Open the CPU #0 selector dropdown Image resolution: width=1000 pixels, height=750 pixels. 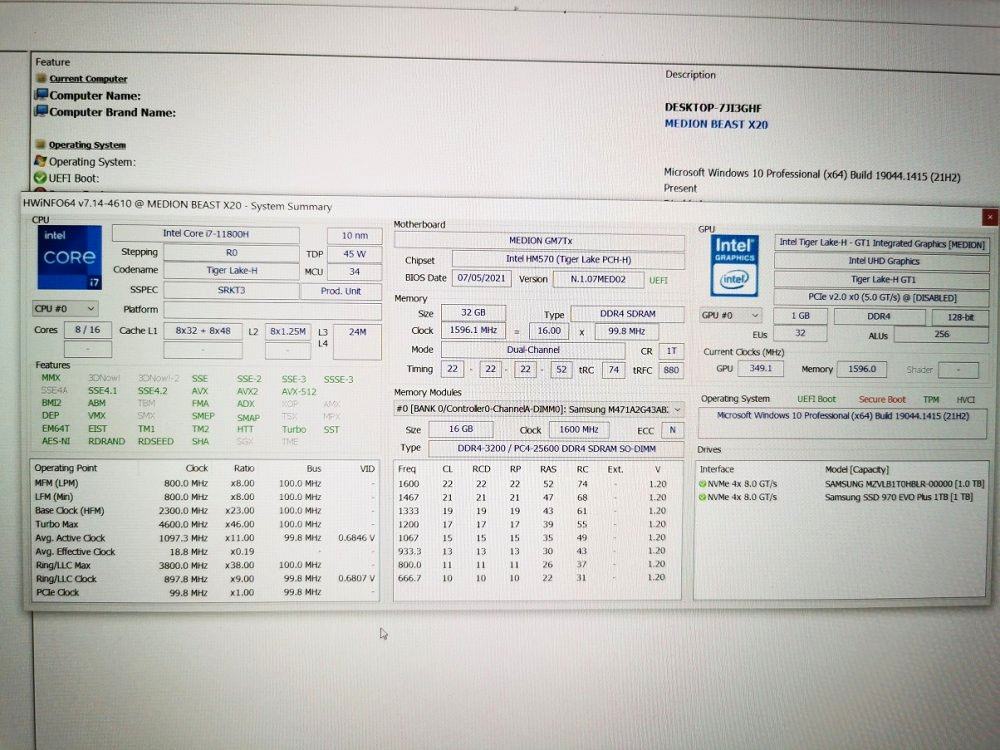point(65,309)
